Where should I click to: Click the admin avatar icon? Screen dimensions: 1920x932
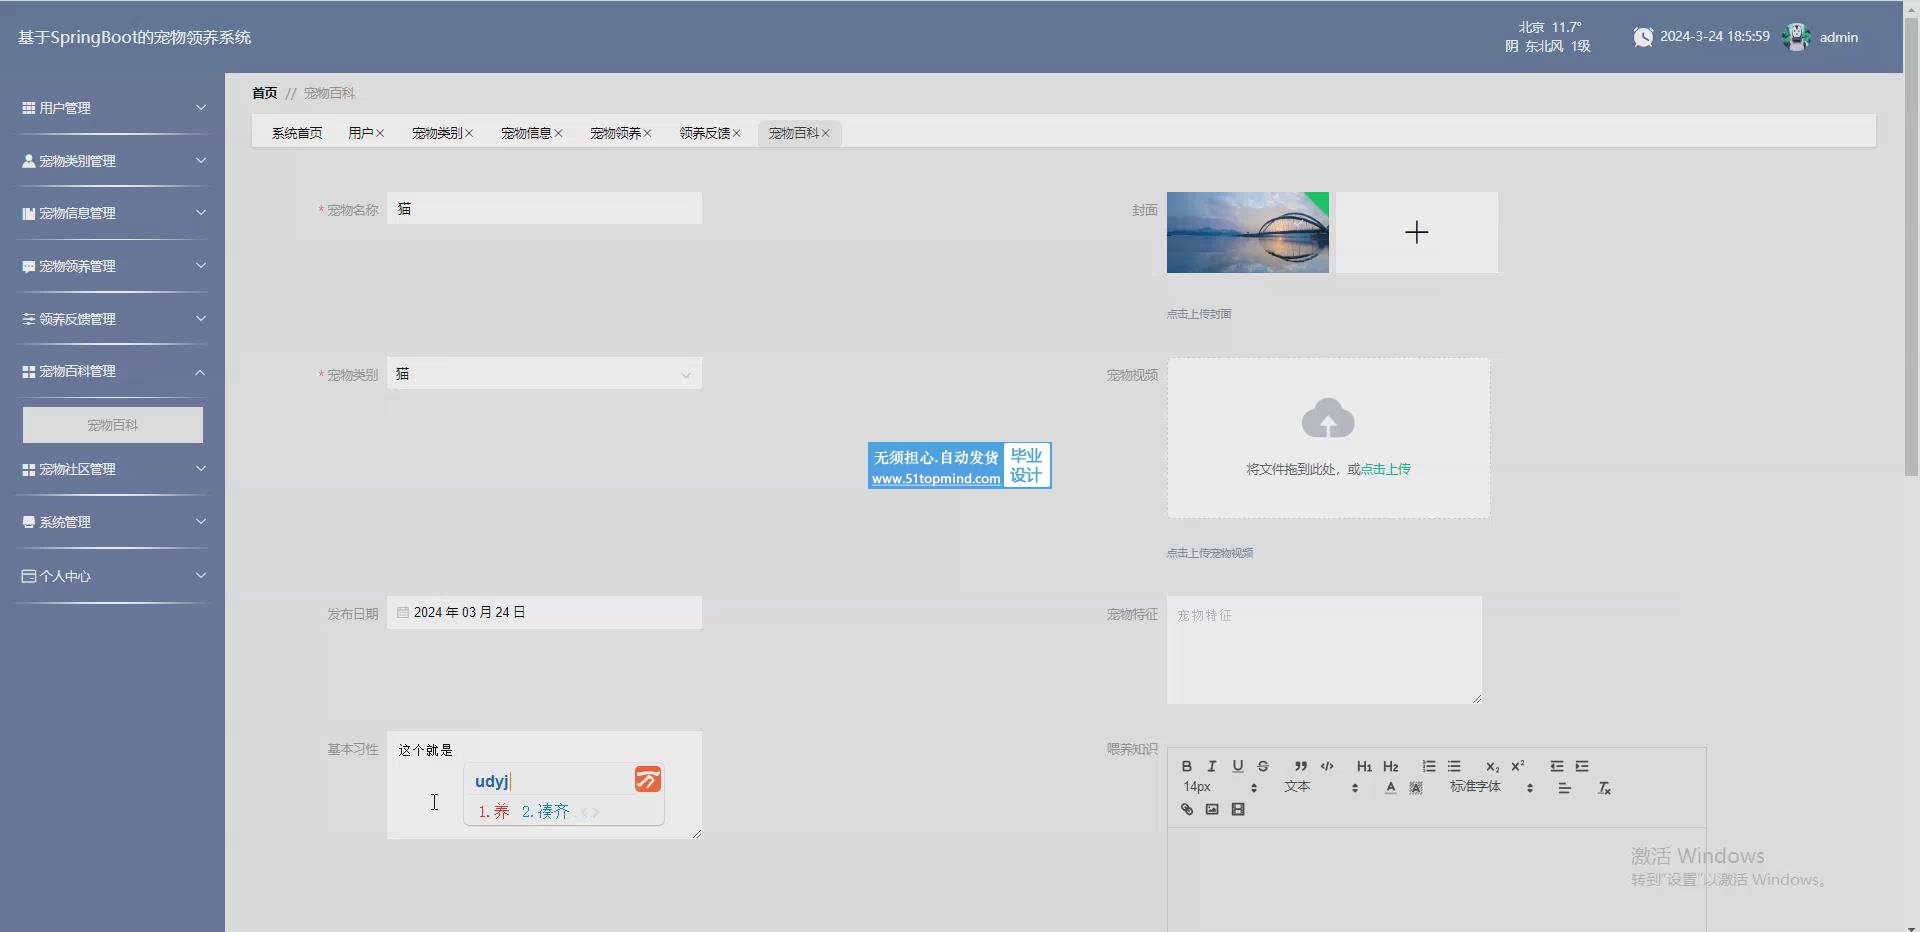click(1797, 37)
